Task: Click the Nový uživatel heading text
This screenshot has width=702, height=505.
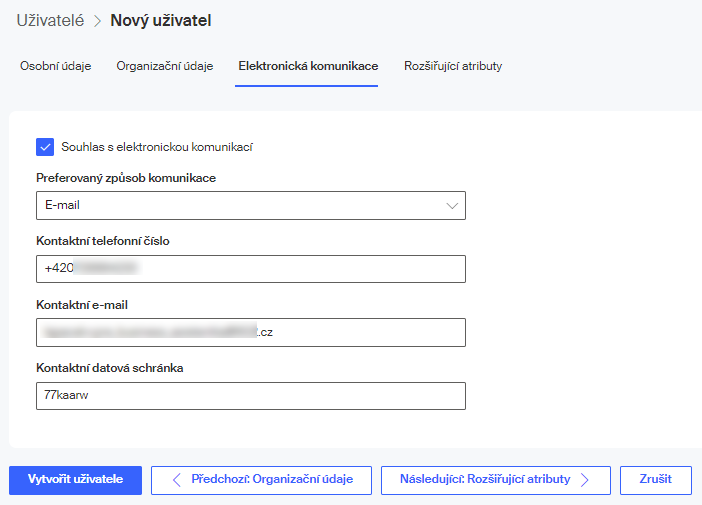Action: tap(161, 21)
